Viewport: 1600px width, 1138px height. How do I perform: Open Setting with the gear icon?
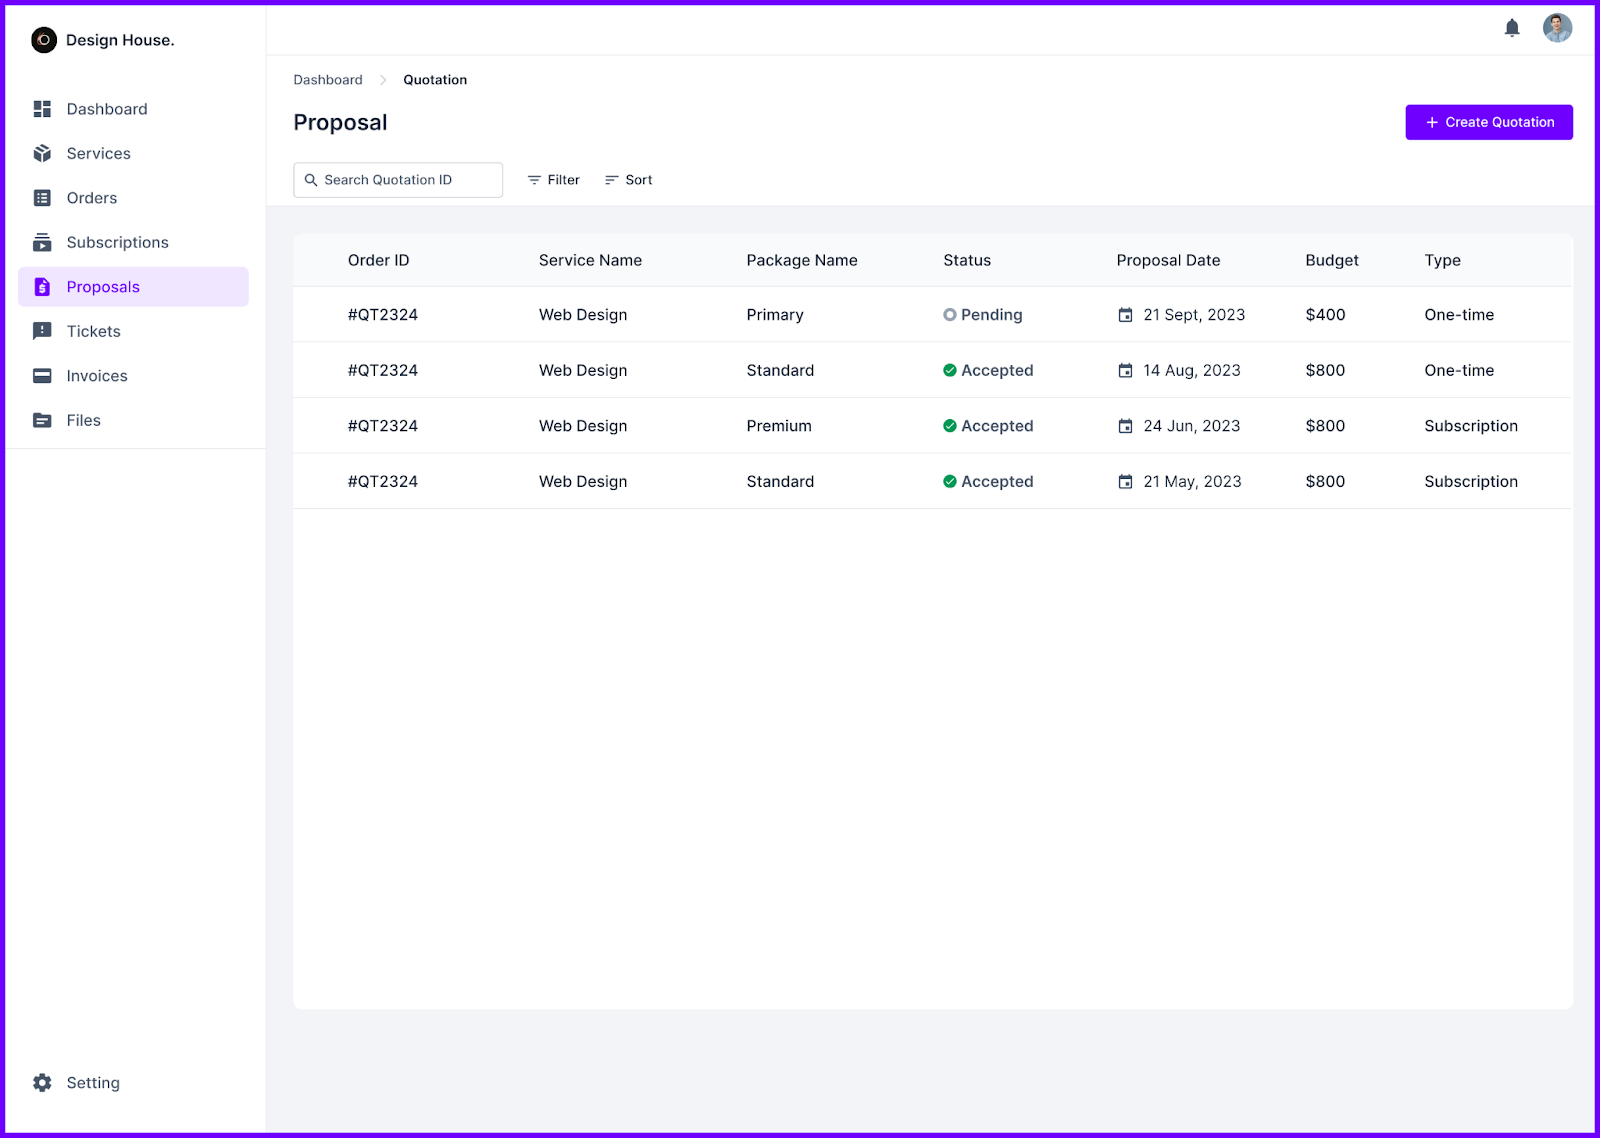coord(42,1083)
